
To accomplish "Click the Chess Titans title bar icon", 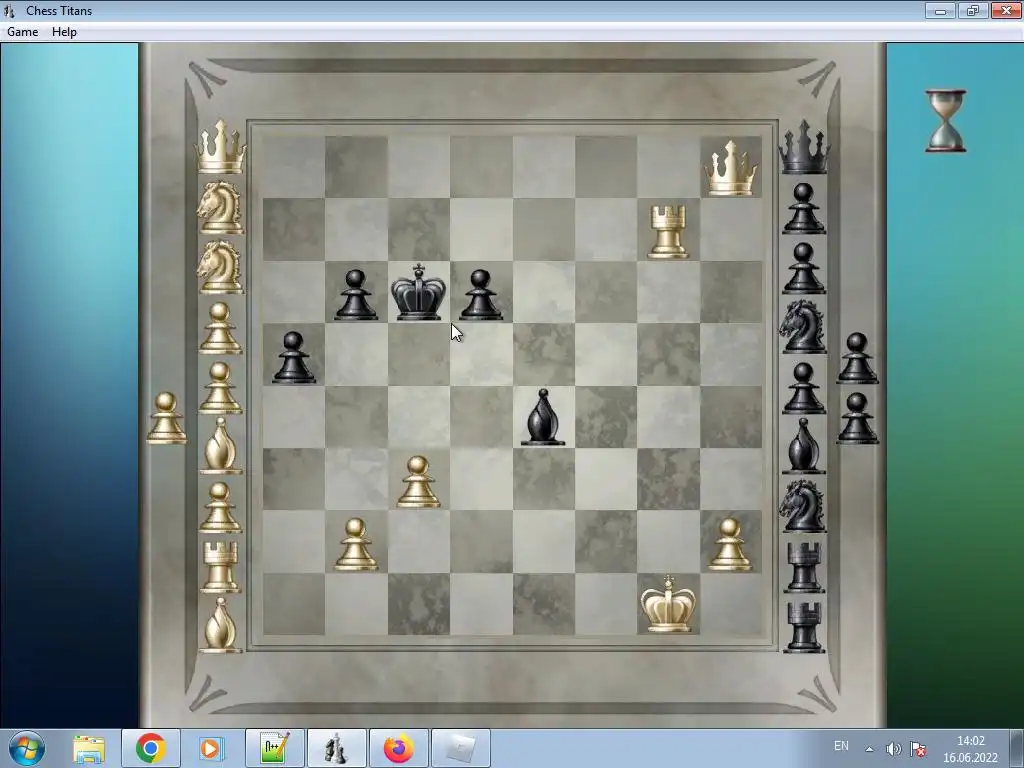I will (x=9, y=10).
